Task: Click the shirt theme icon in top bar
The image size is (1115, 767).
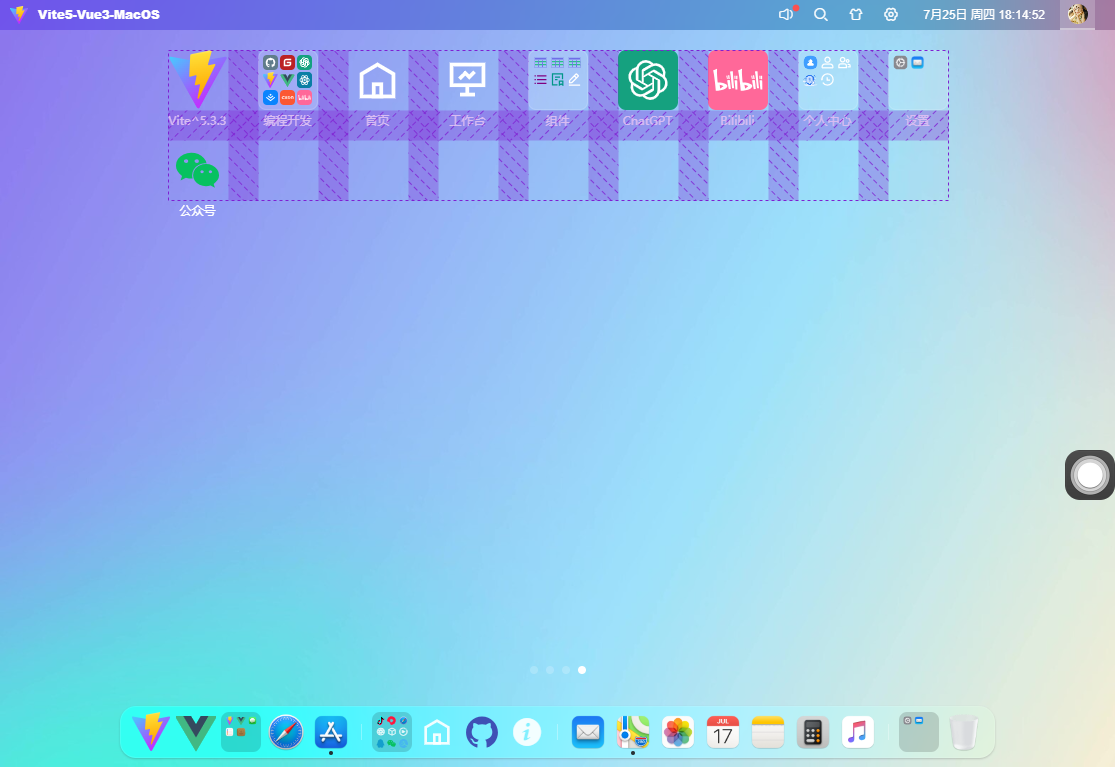Action: pos(855,14)
